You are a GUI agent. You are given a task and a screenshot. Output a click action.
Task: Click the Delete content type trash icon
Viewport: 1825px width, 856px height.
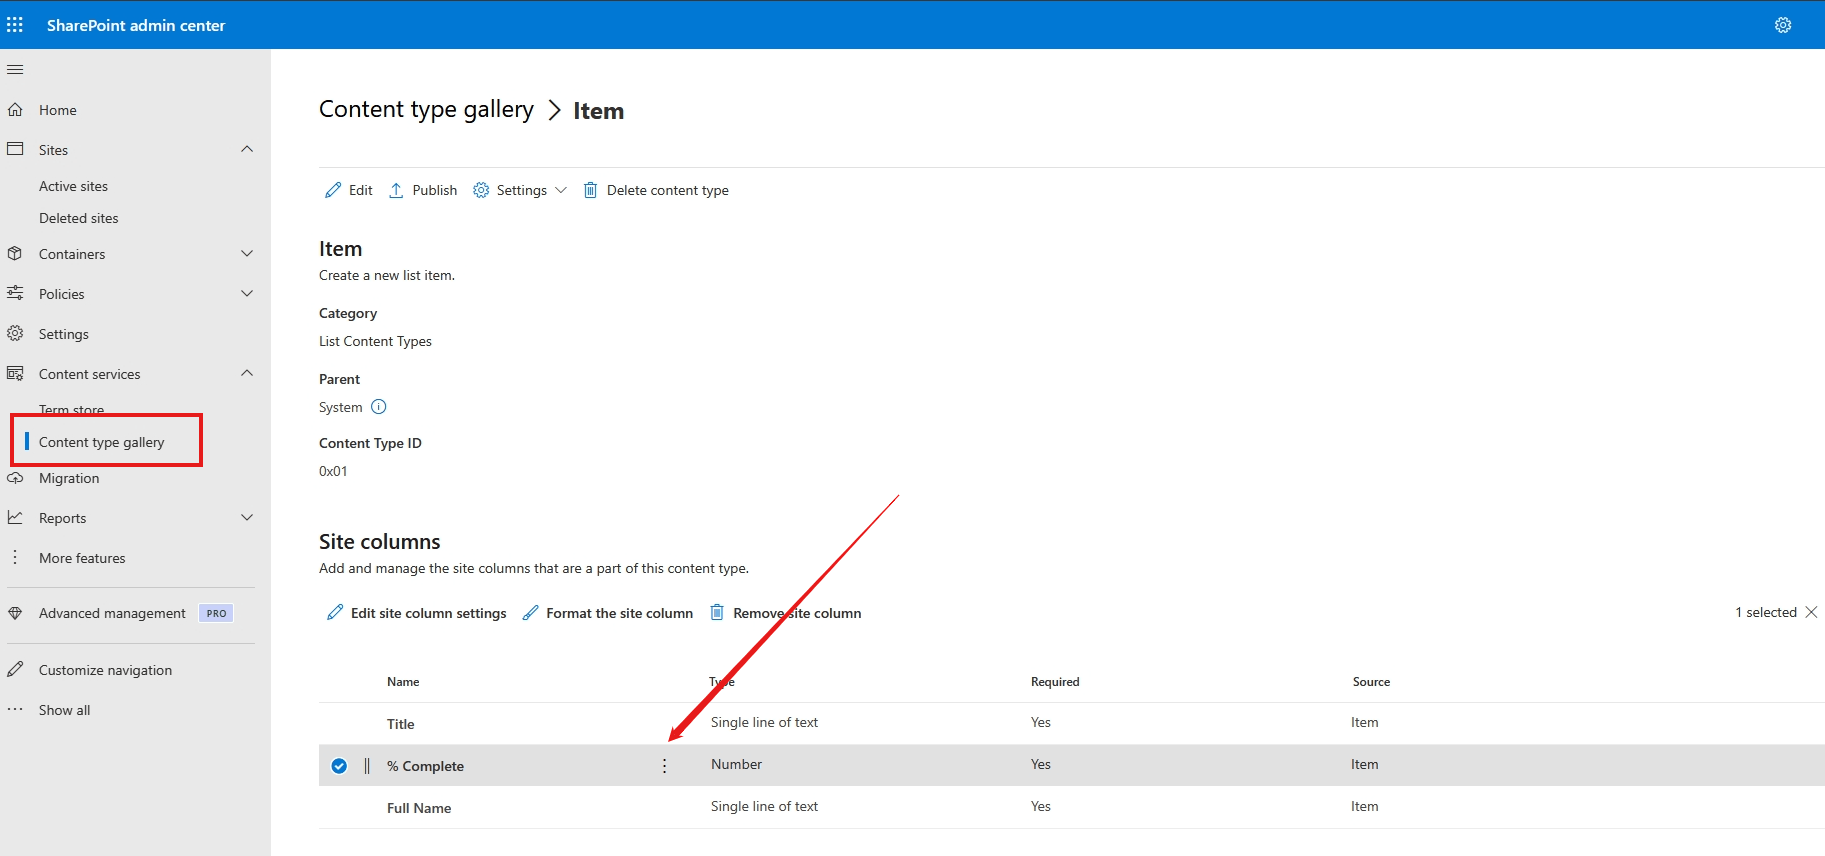click(591, 190)
